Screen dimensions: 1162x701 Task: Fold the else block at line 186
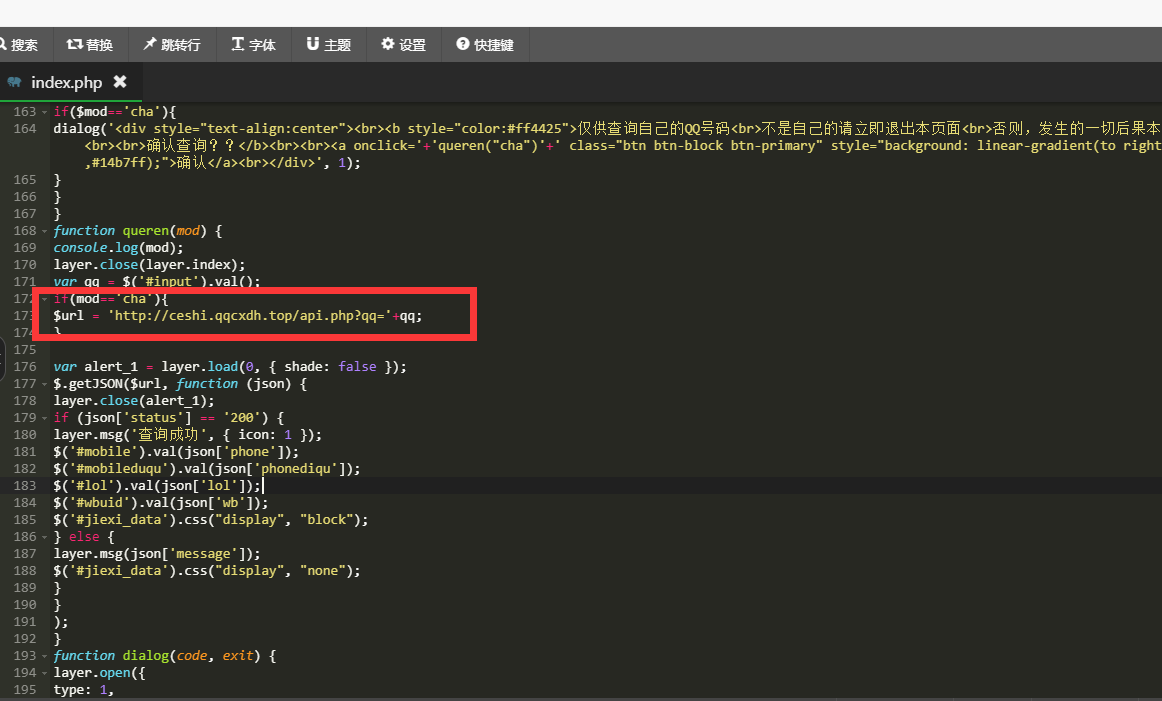coord(45,537)
